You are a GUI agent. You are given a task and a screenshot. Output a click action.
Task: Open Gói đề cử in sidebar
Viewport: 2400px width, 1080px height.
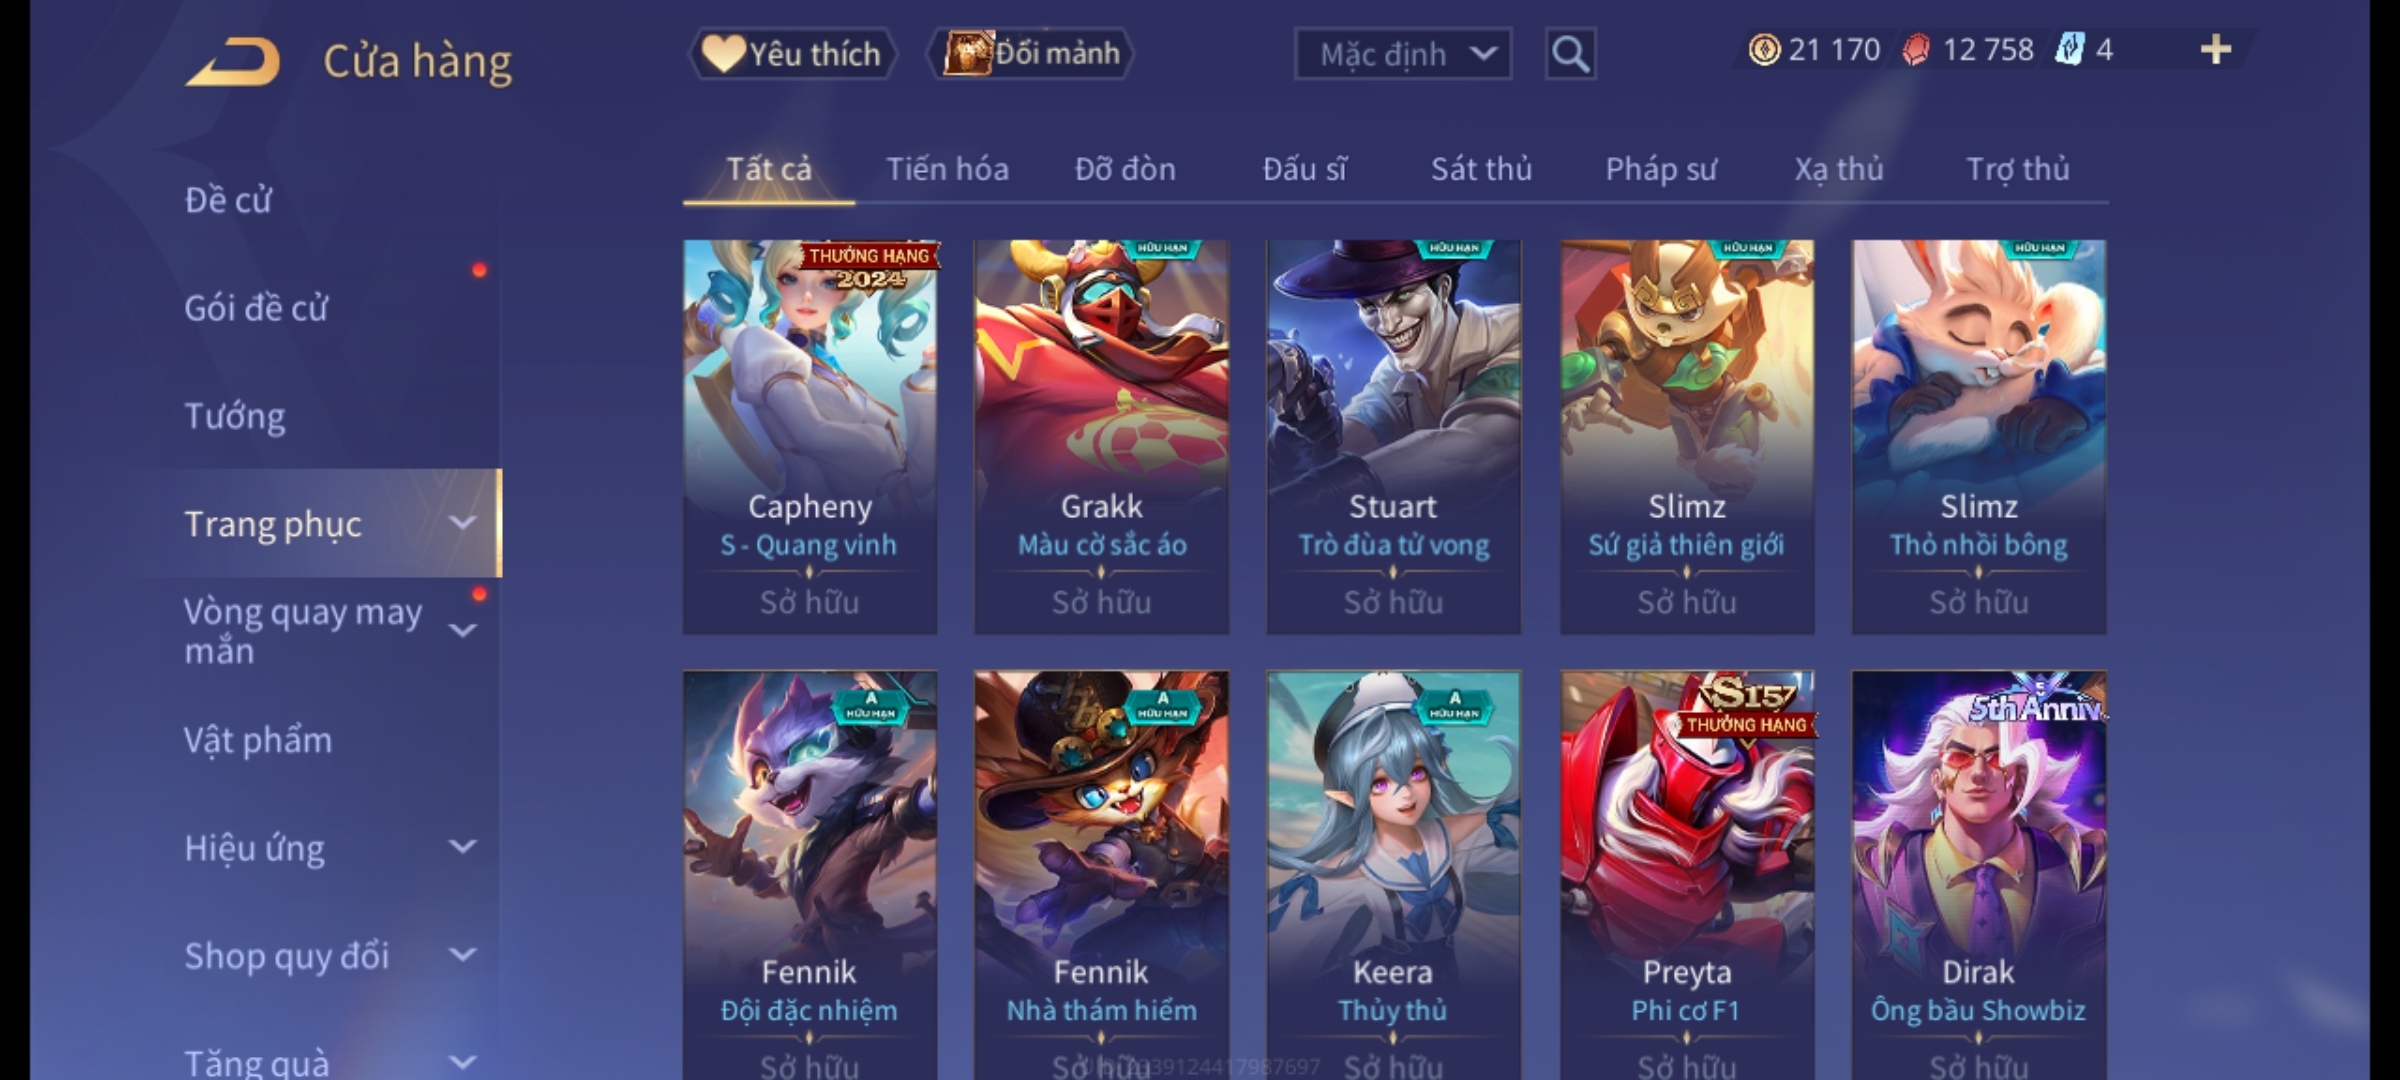click(x=256, y=308)
